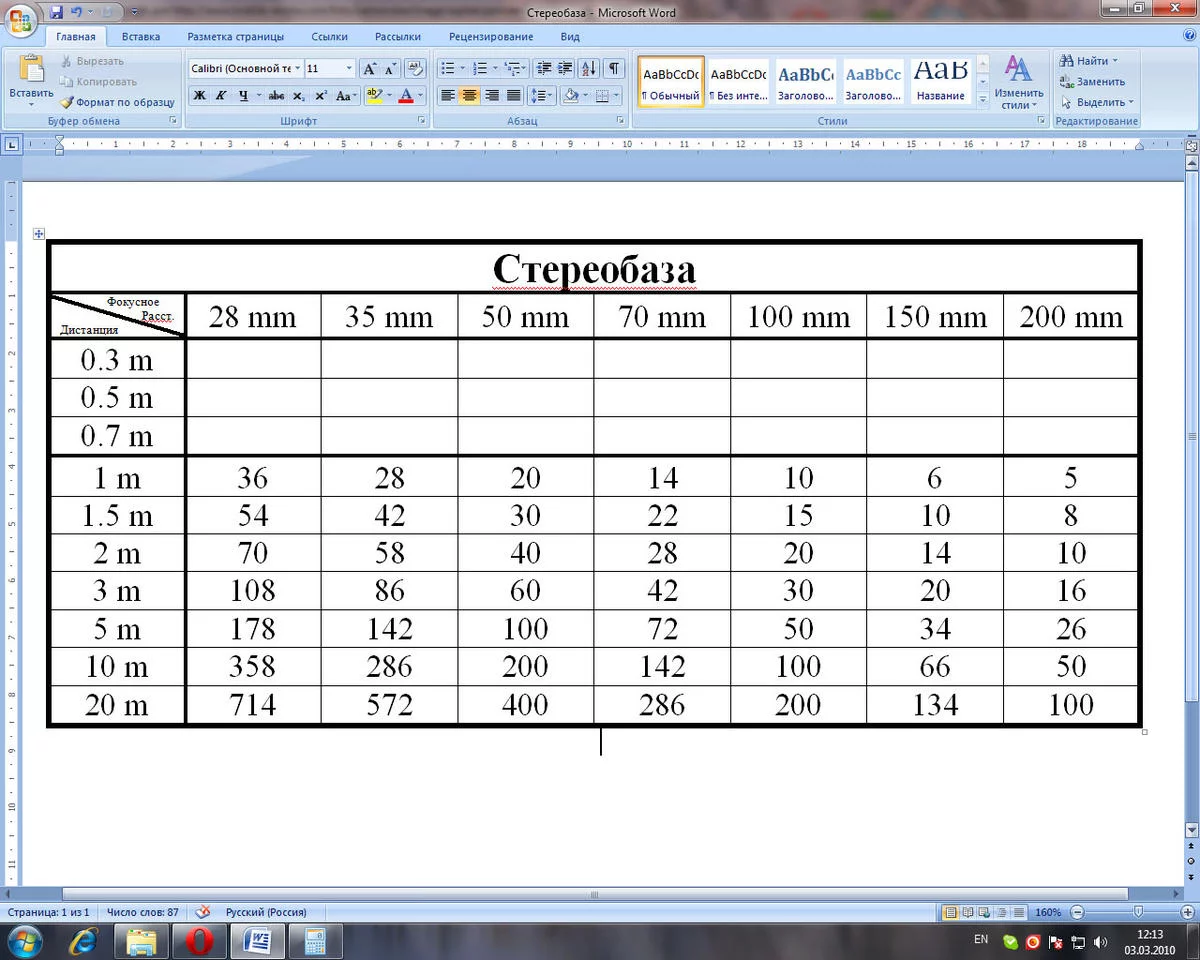1200x960 pixels.
Task: Increase paragraph indent
Action: tap(565, 69)
